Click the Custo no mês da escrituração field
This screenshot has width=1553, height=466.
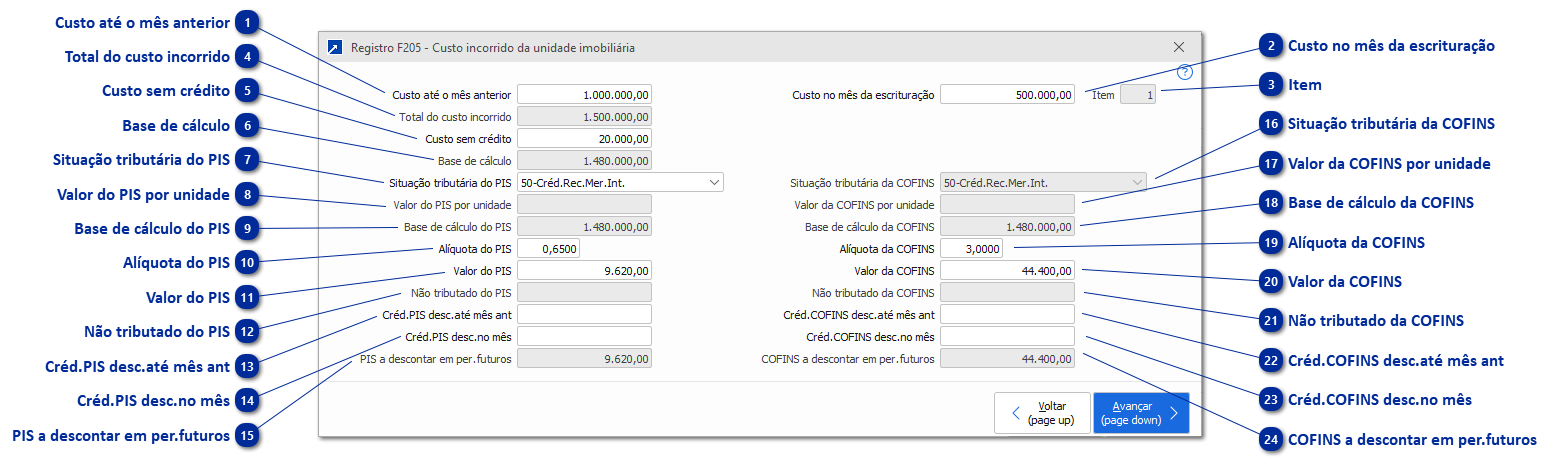pos(1008,95)
